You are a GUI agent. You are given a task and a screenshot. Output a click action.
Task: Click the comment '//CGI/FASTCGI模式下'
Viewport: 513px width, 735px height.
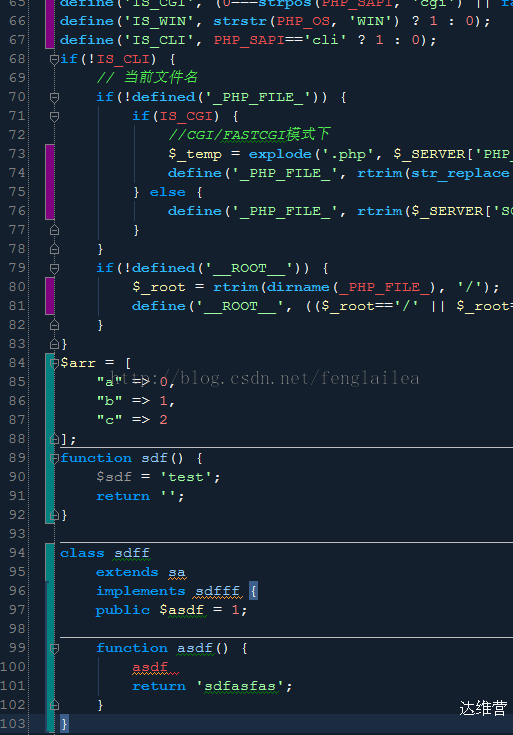click(249, 135)
